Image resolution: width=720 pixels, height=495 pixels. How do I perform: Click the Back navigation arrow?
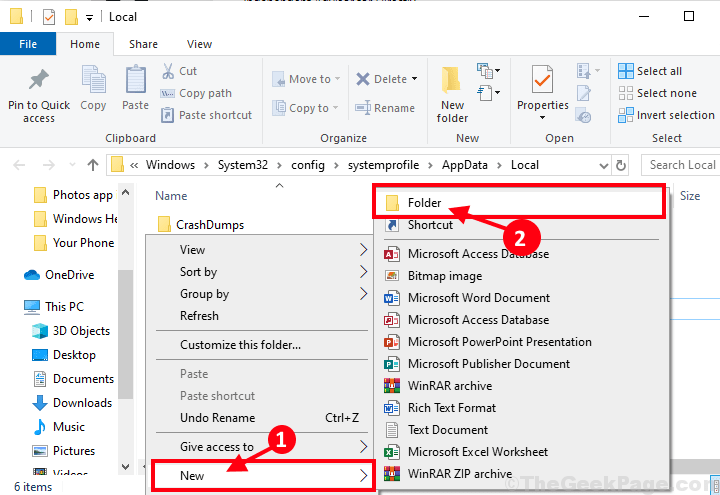[19, 165]
